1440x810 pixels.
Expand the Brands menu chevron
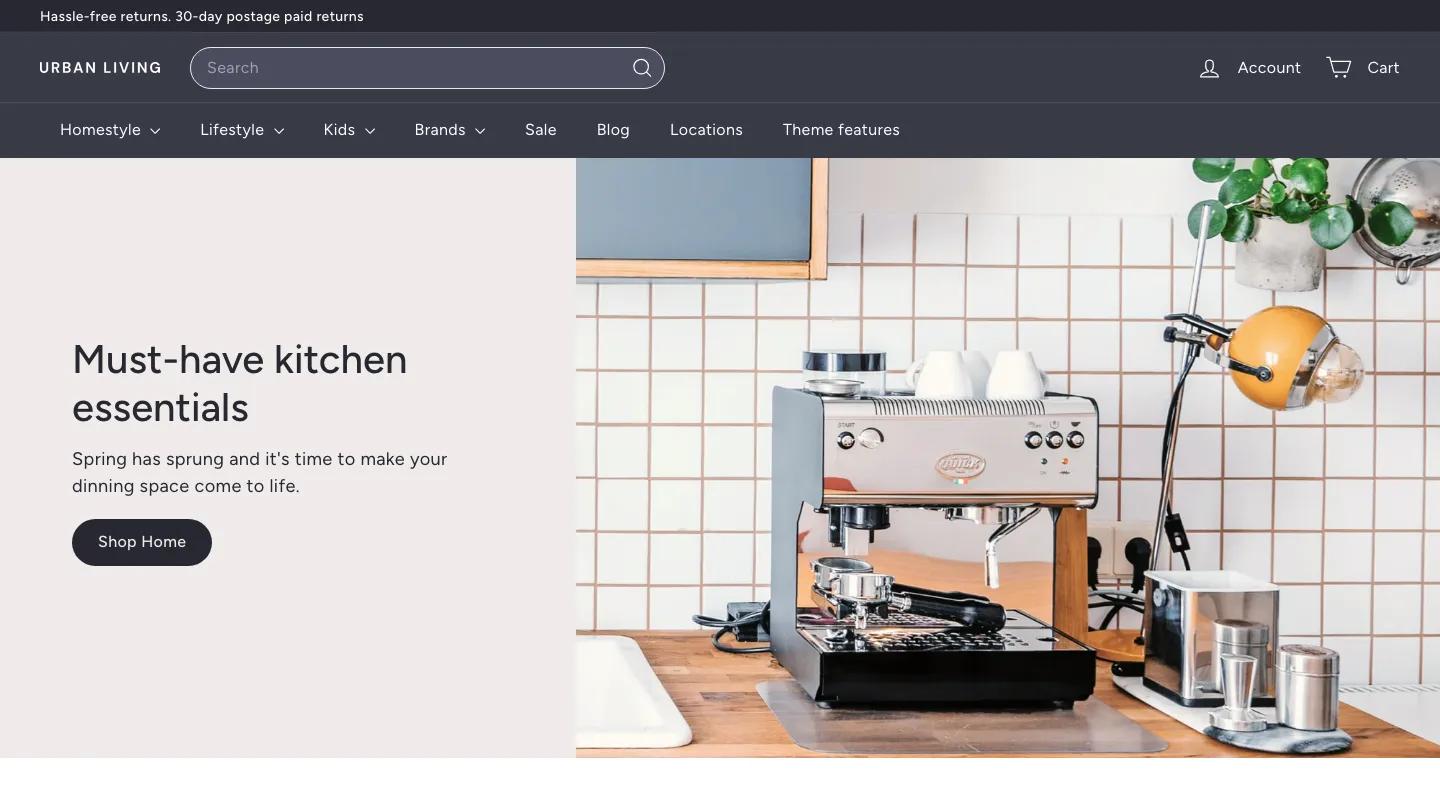pyautogui.click(x=480, y=131)
